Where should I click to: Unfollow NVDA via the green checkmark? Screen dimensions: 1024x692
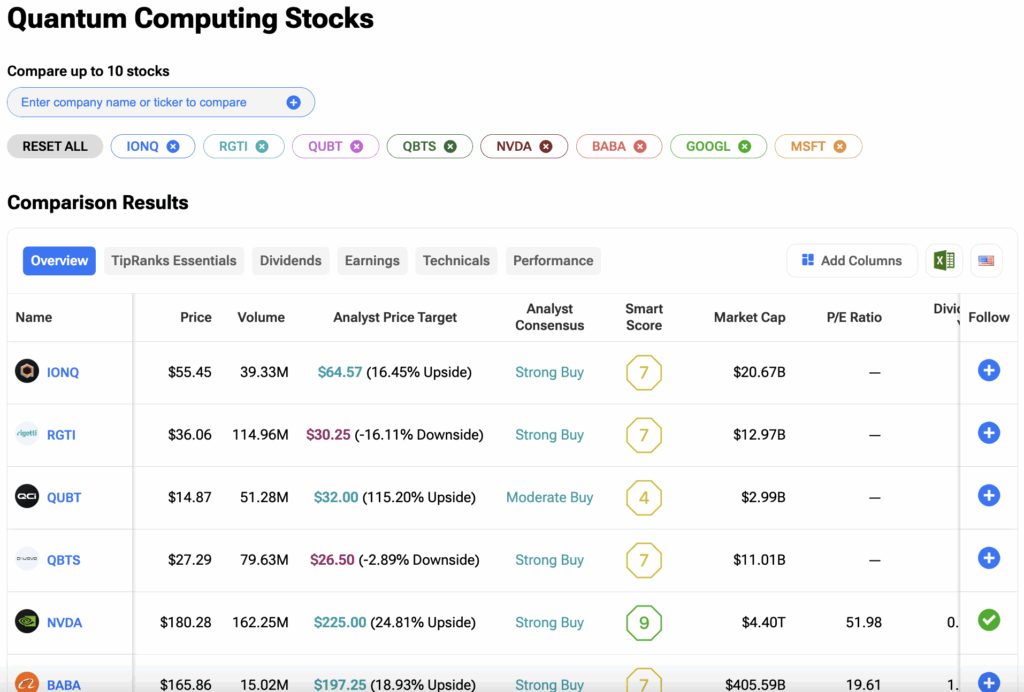click(x=988, y=621)
